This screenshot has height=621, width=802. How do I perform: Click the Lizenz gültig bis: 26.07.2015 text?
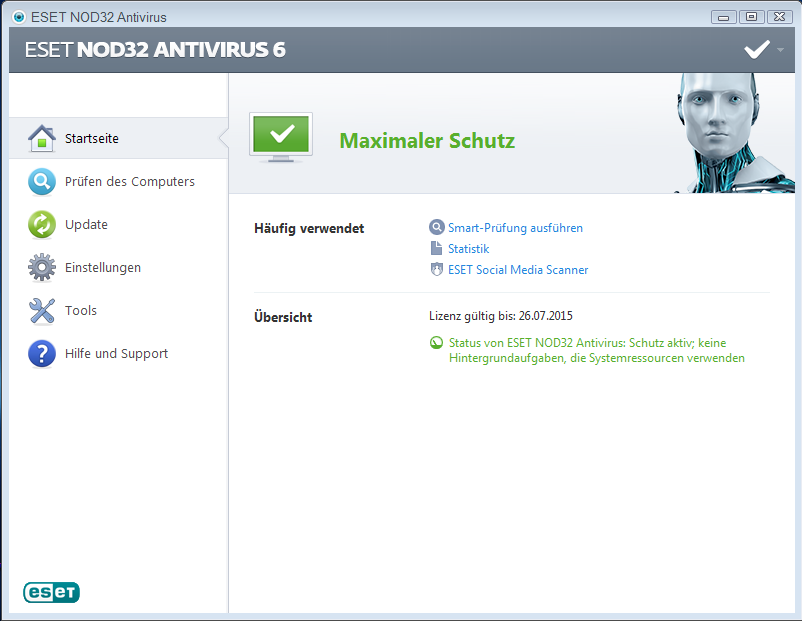pos(501,316)
